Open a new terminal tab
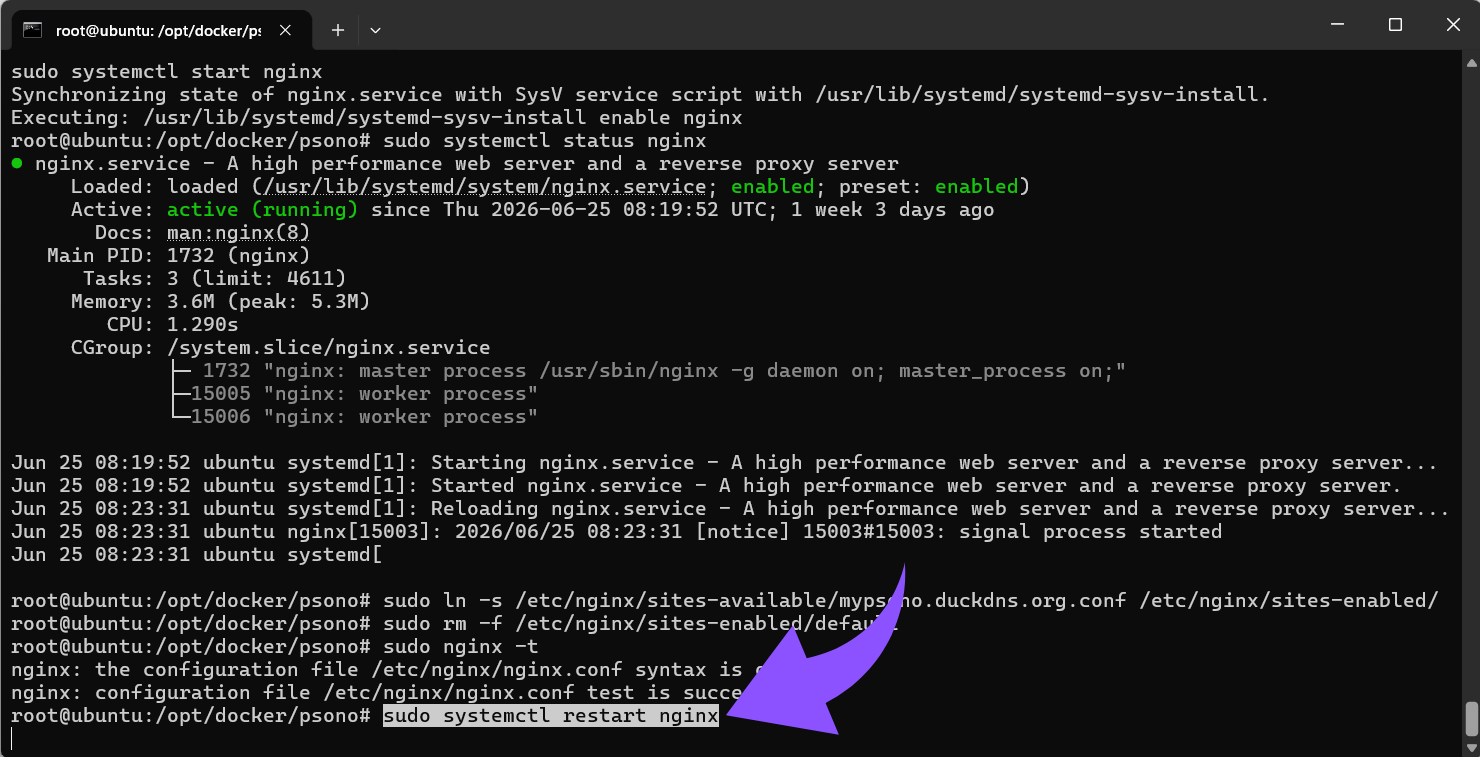This screenshot has width=1480, height=757. point(338,30)
